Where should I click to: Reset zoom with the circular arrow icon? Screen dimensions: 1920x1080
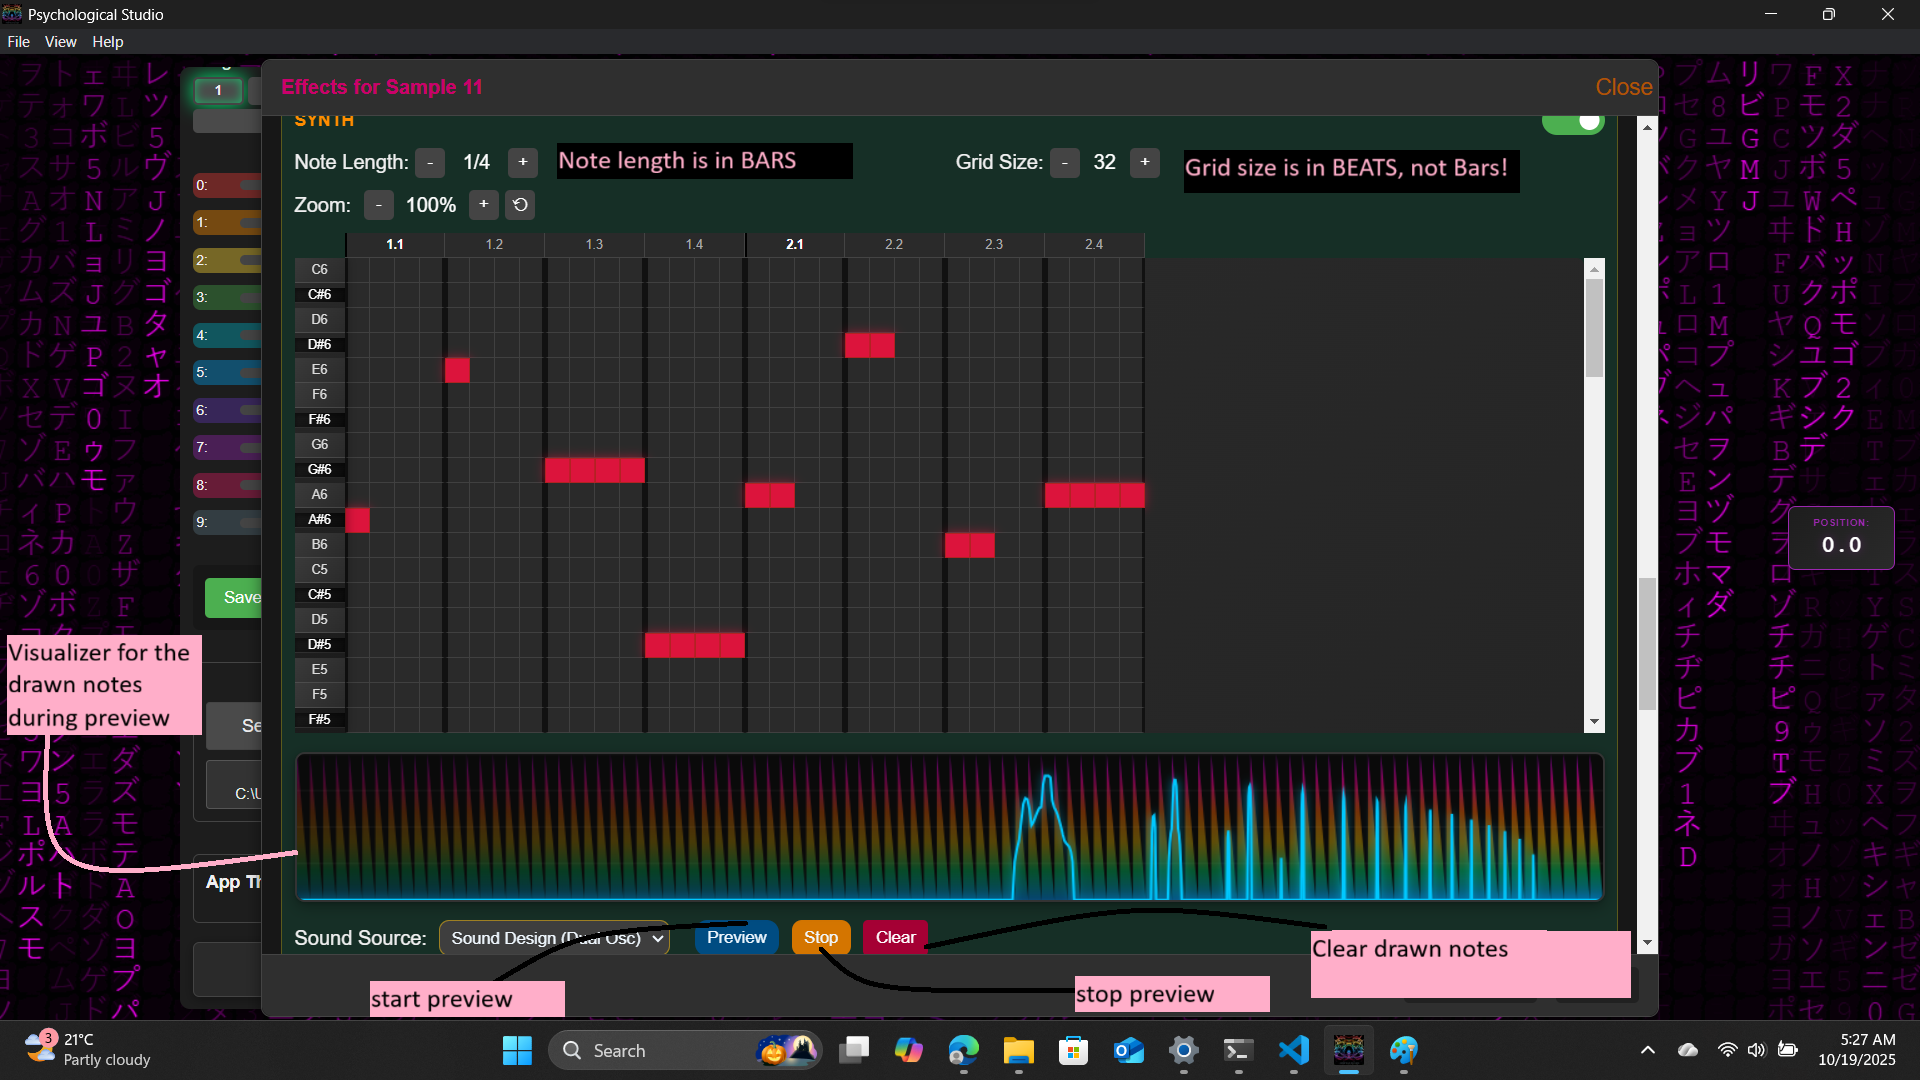click(x=520, y=205)
